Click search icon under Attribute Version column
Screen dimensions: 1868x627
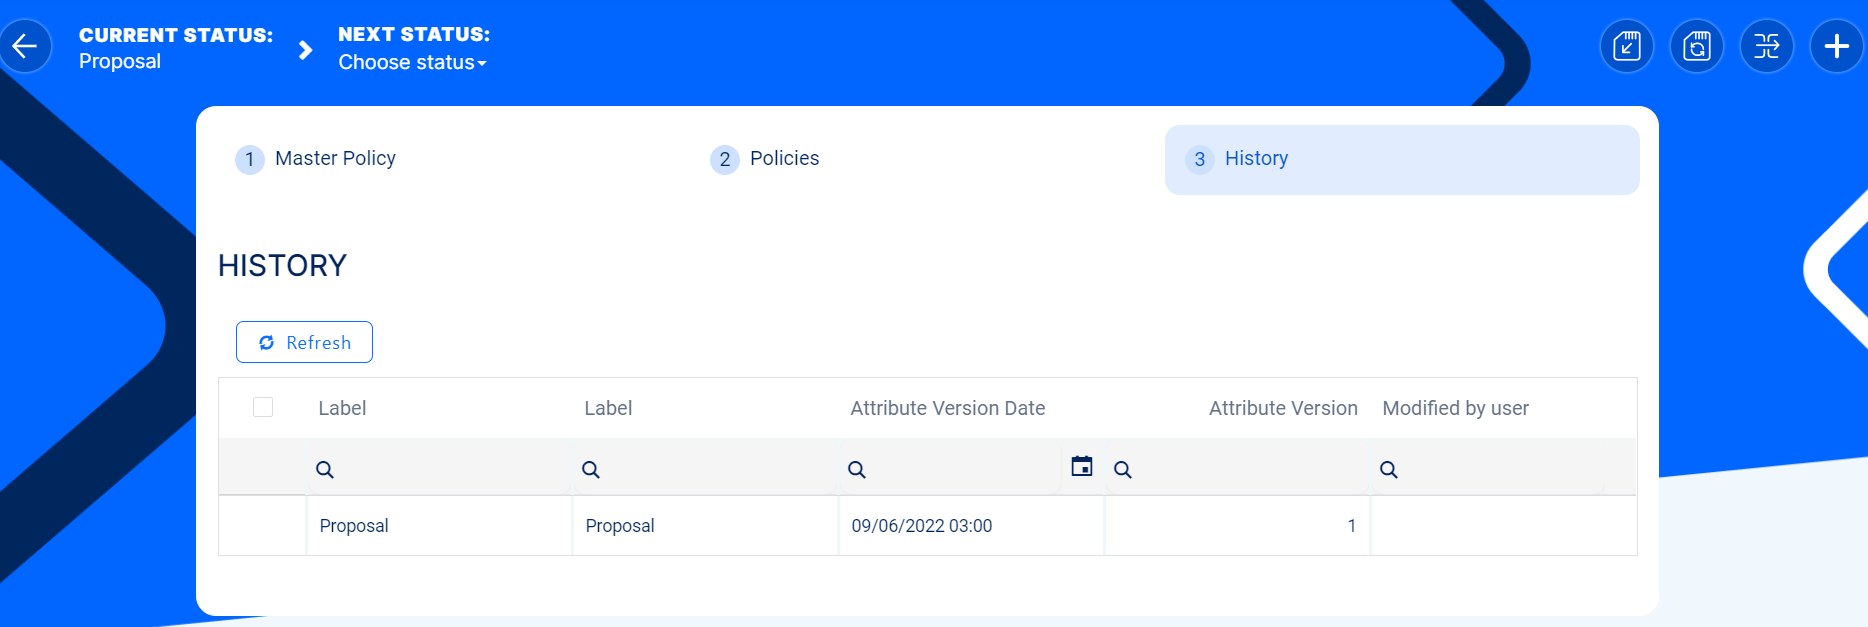coord(1123,469)
